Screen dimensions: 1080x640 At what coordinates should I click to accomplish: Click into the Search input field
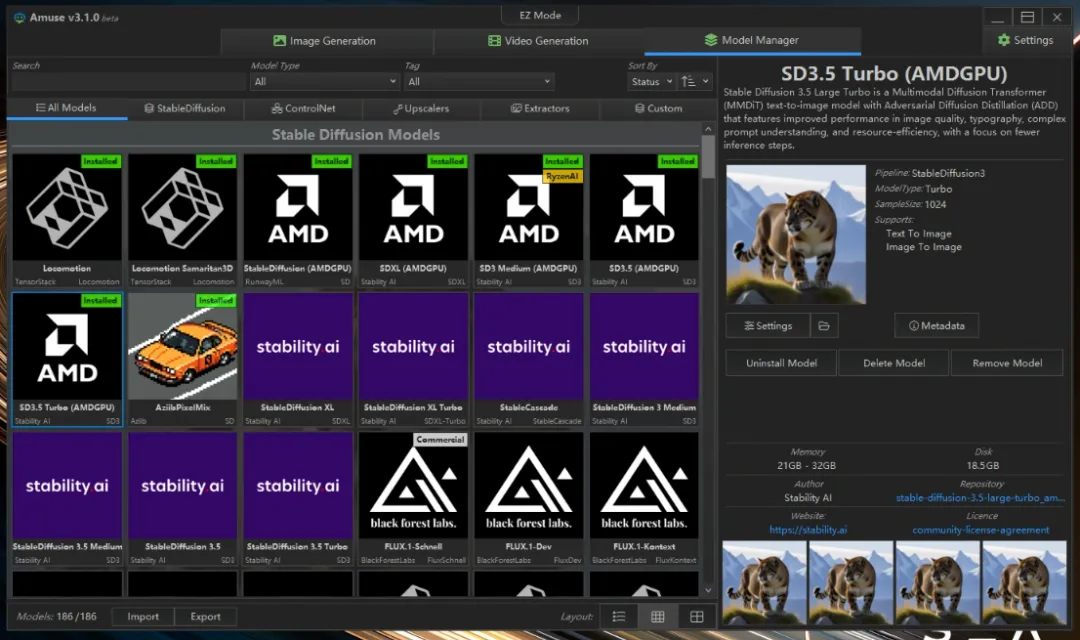[126, 82]
